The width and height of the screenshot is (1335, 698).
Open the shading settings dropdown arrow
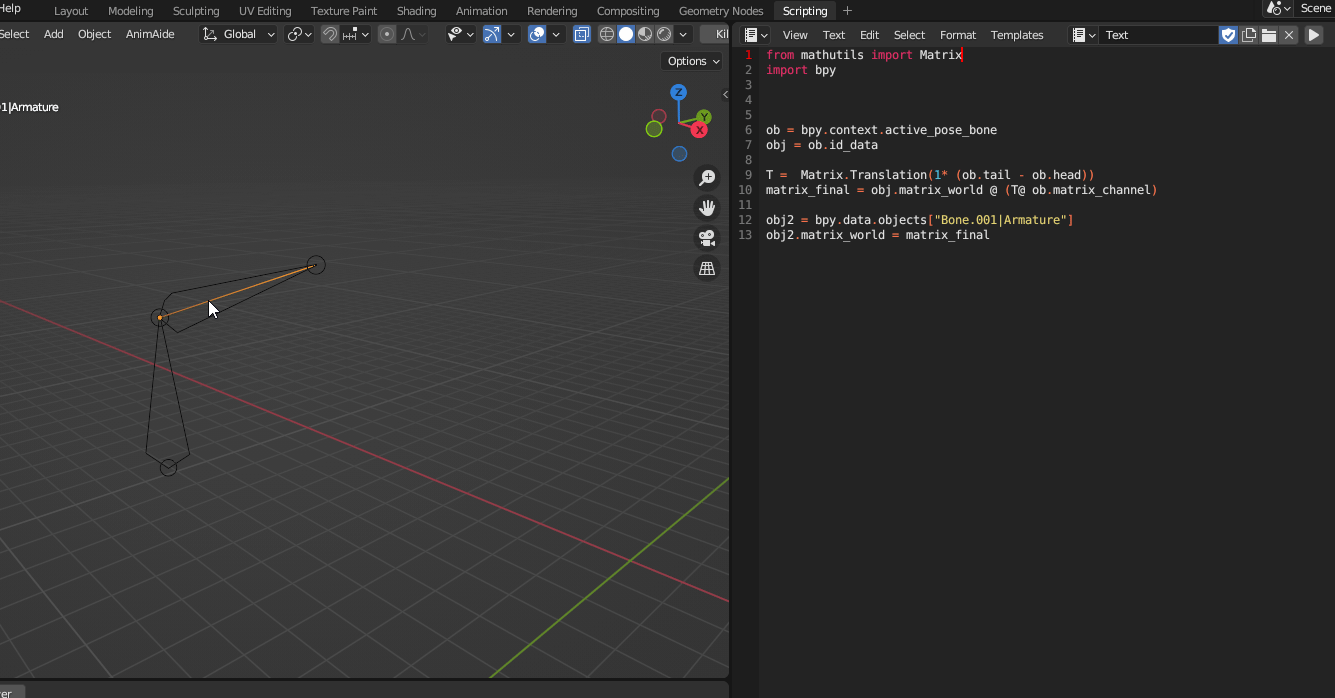click(x=683, y=33)
